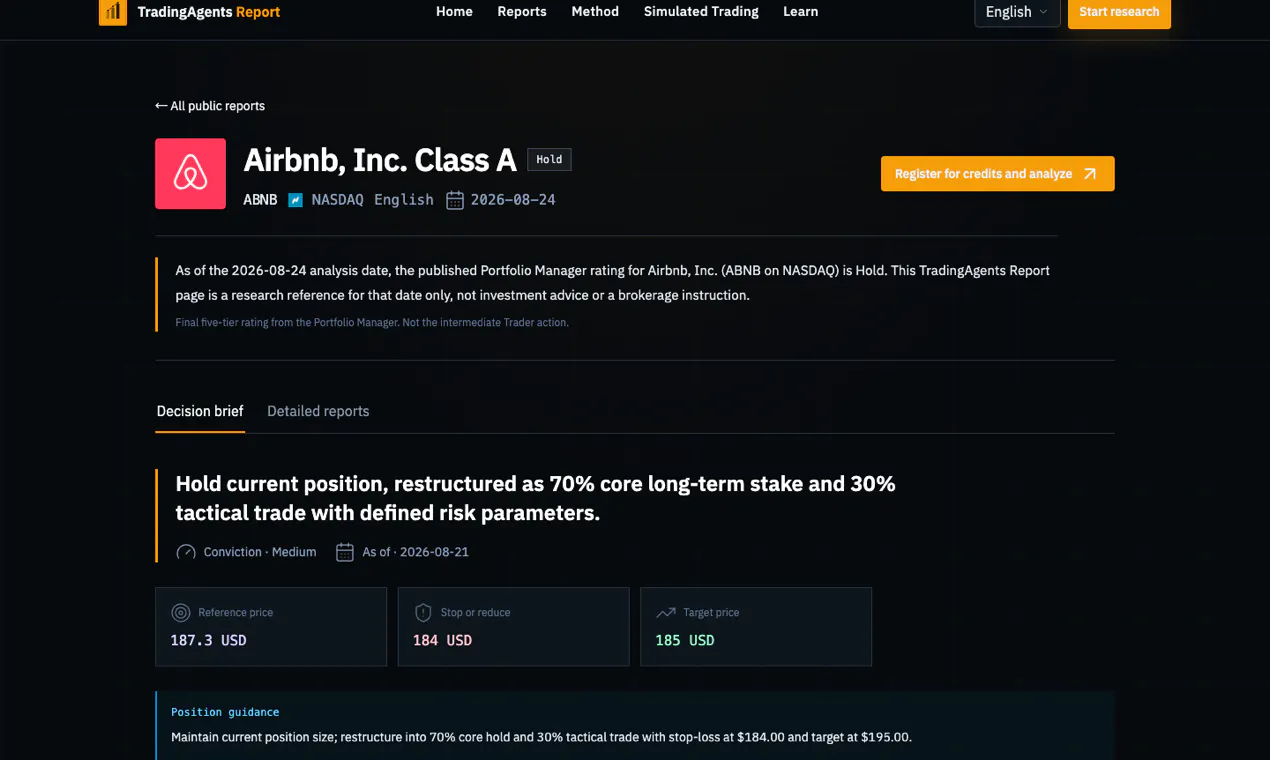Click the target icon in Reference price card
The width and height of the screenshot is (1270, 760).
(x=181, y=613)
